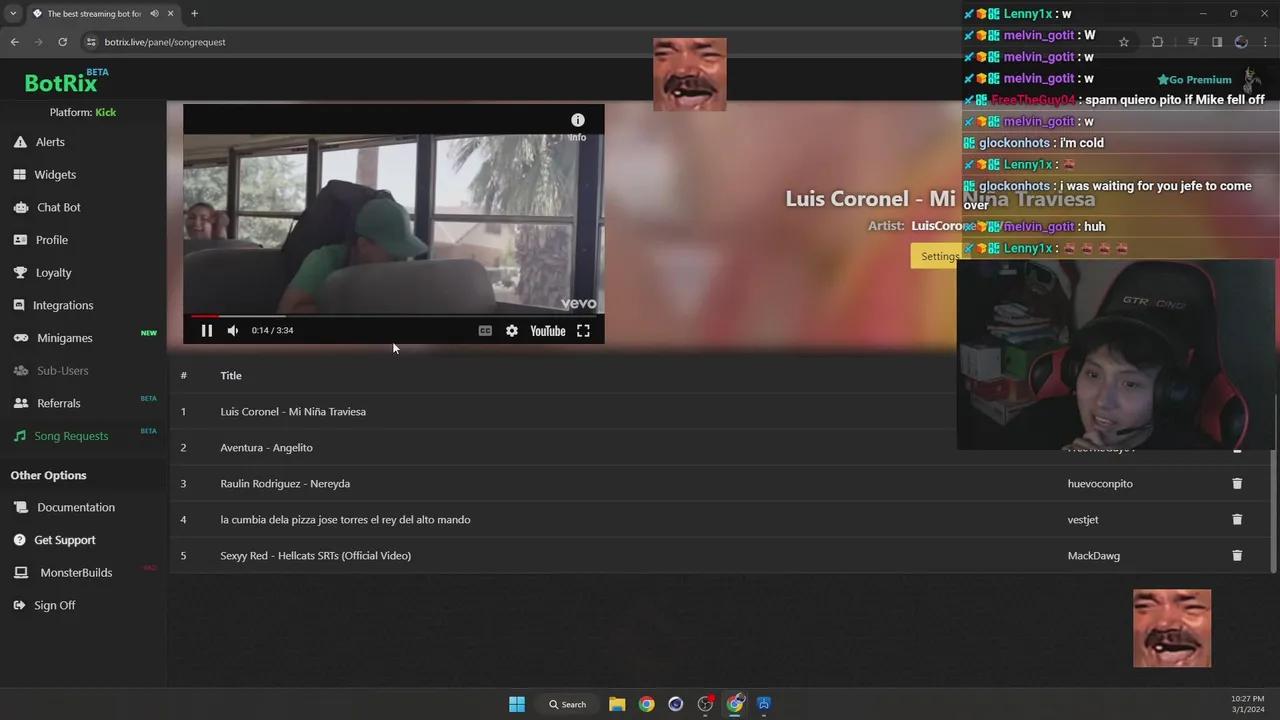The height and width of the screenshot is (720, 1280).
Task: Click the video info icon
Action: coord(577,120)
